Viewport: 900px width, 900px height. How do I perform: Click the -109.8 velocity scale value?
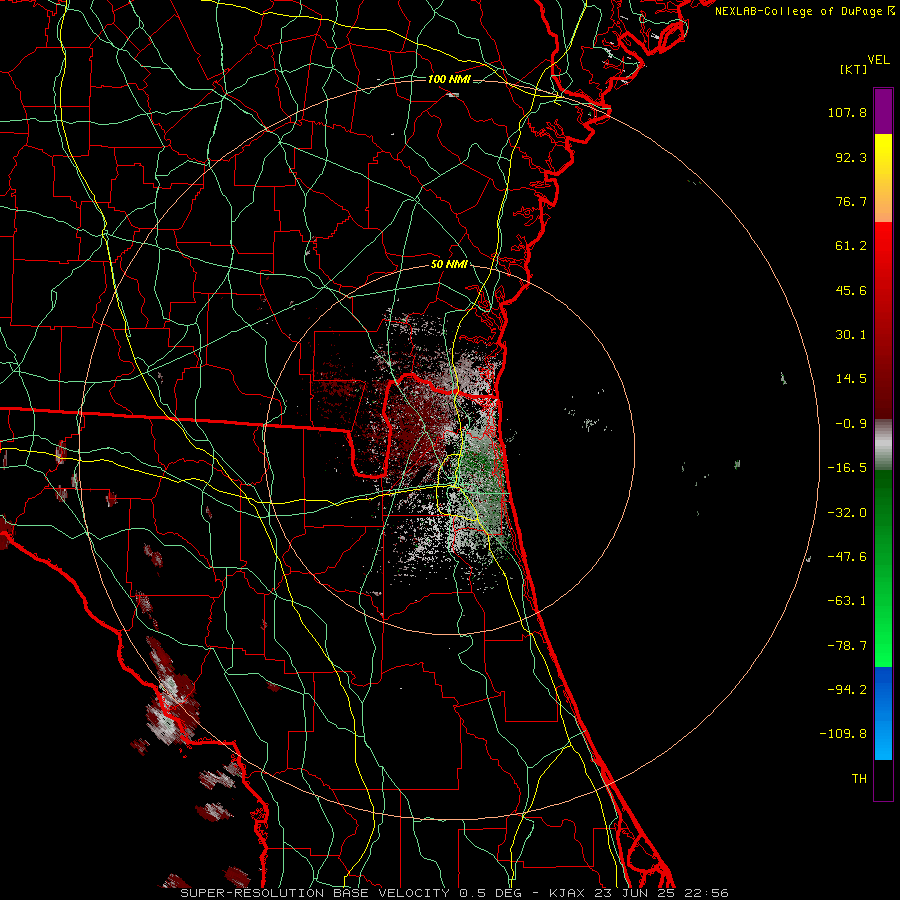[844, 734]
